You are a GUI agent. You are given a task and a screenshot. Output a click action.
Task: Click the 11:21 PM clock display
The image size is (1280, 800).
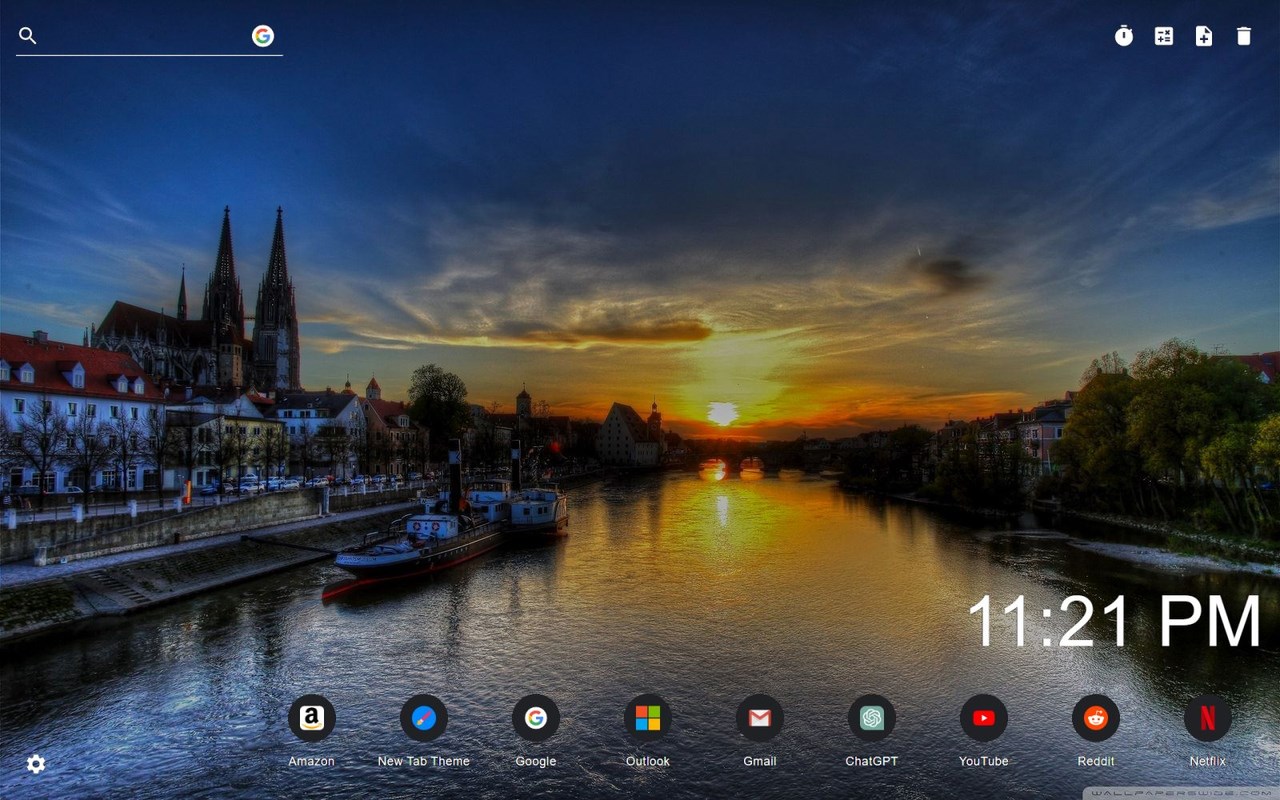pos(1114,622)
